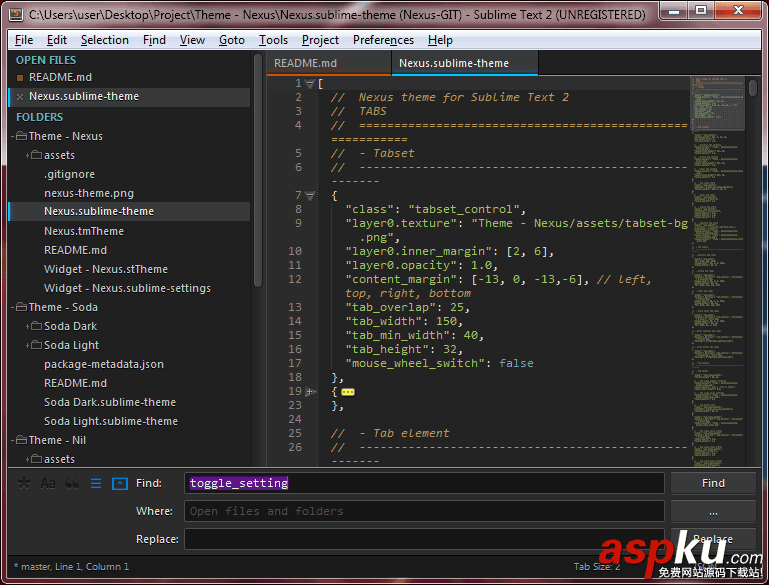Open README.md in Open Files

(60, 77)
